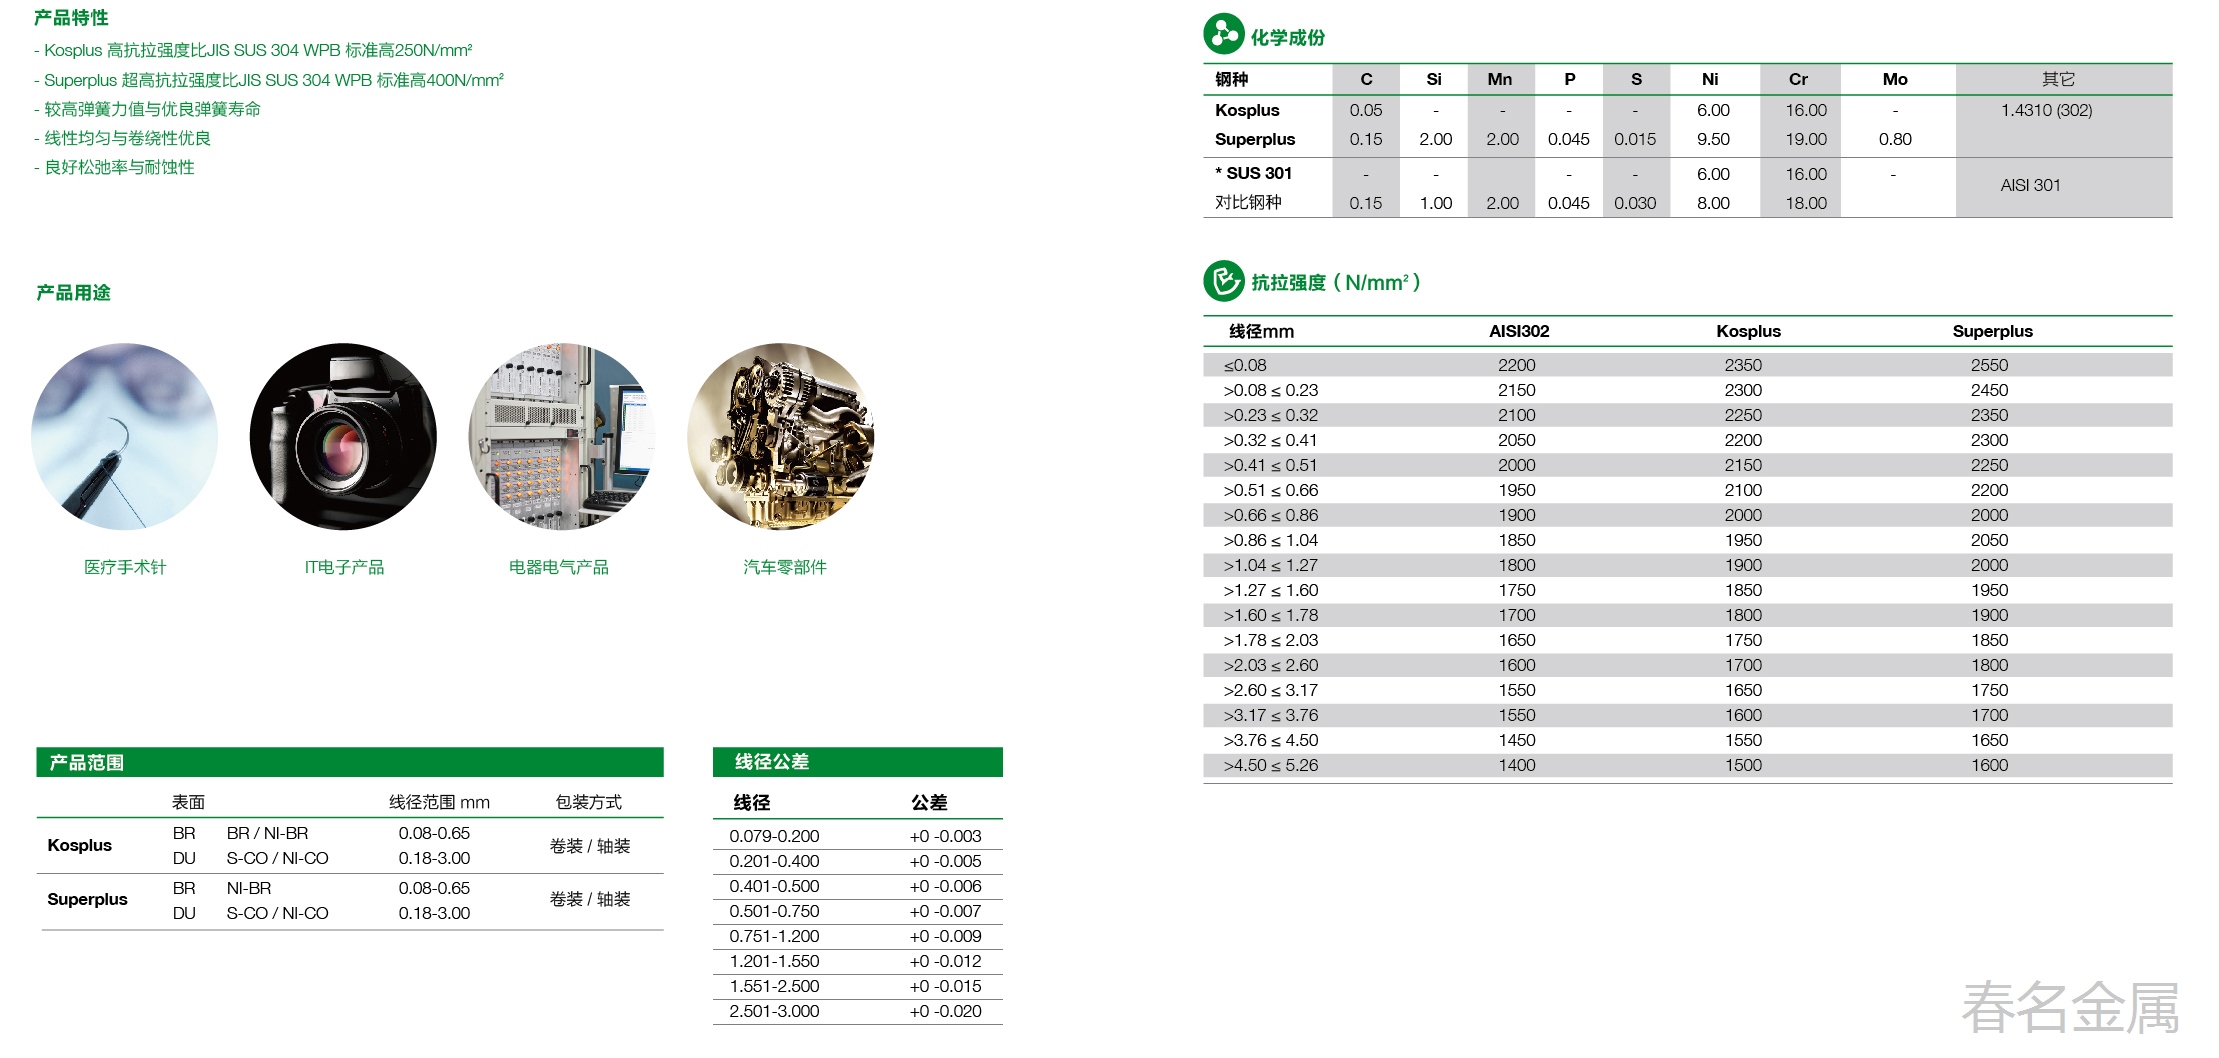
Task: Click the 产品范围 green header bar
Action: [x=349, y=762]
